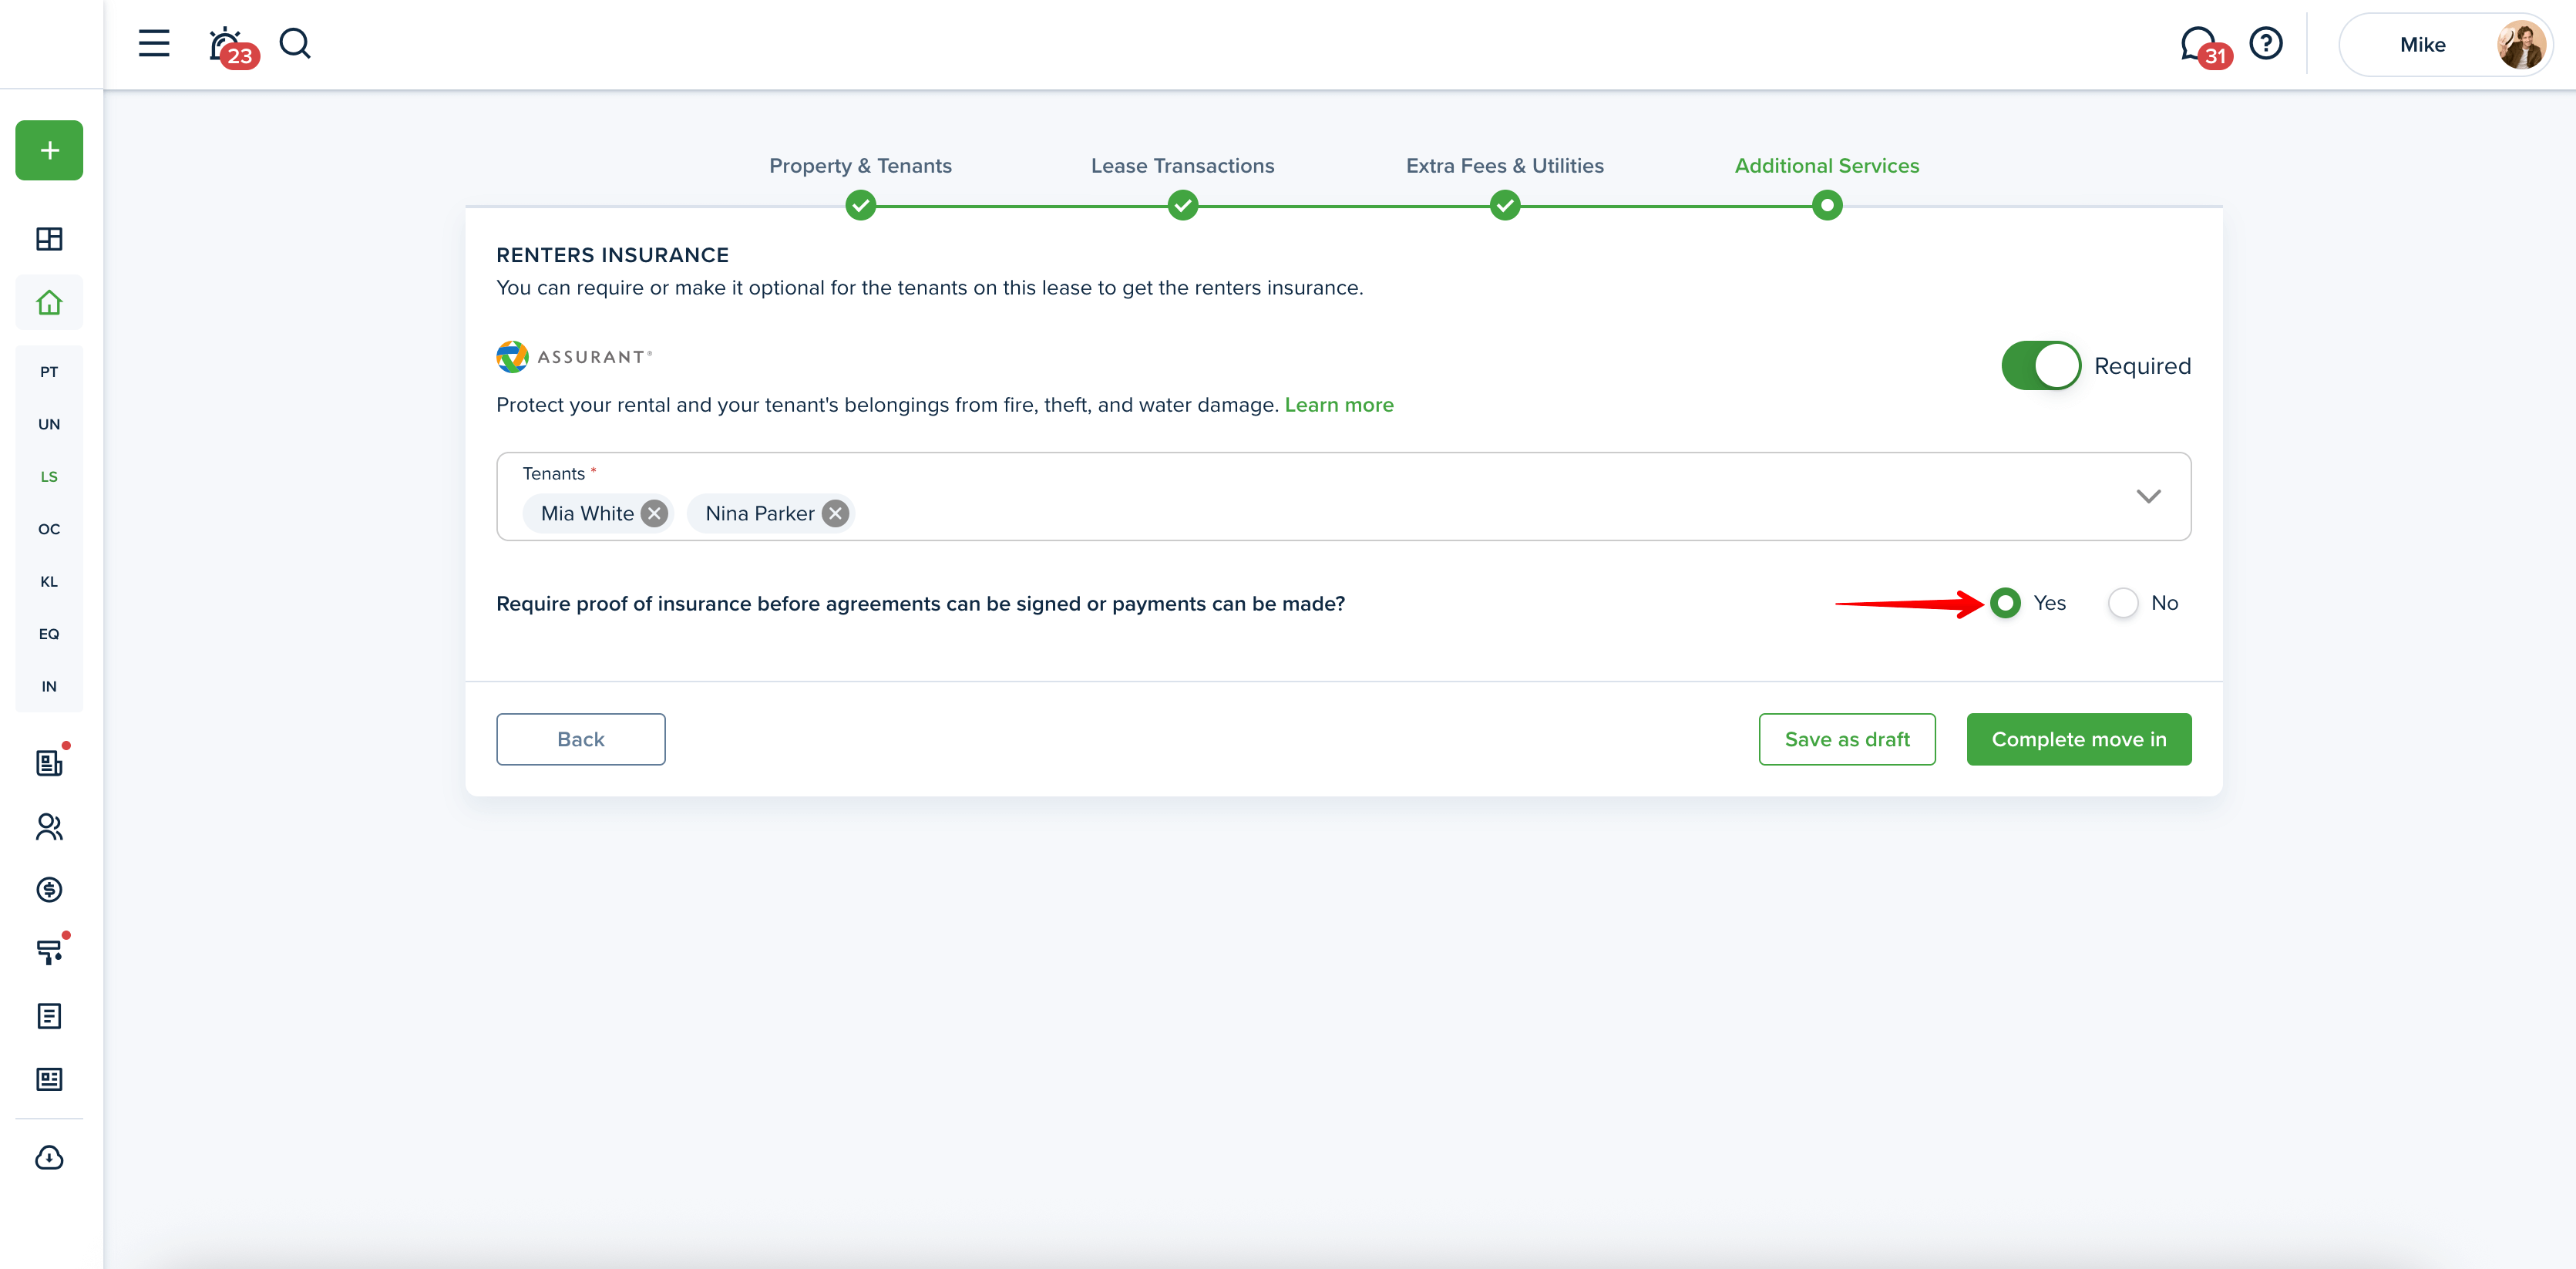Remove Mia White from tenants
2576x1269 pixels.
click(654, 513)
